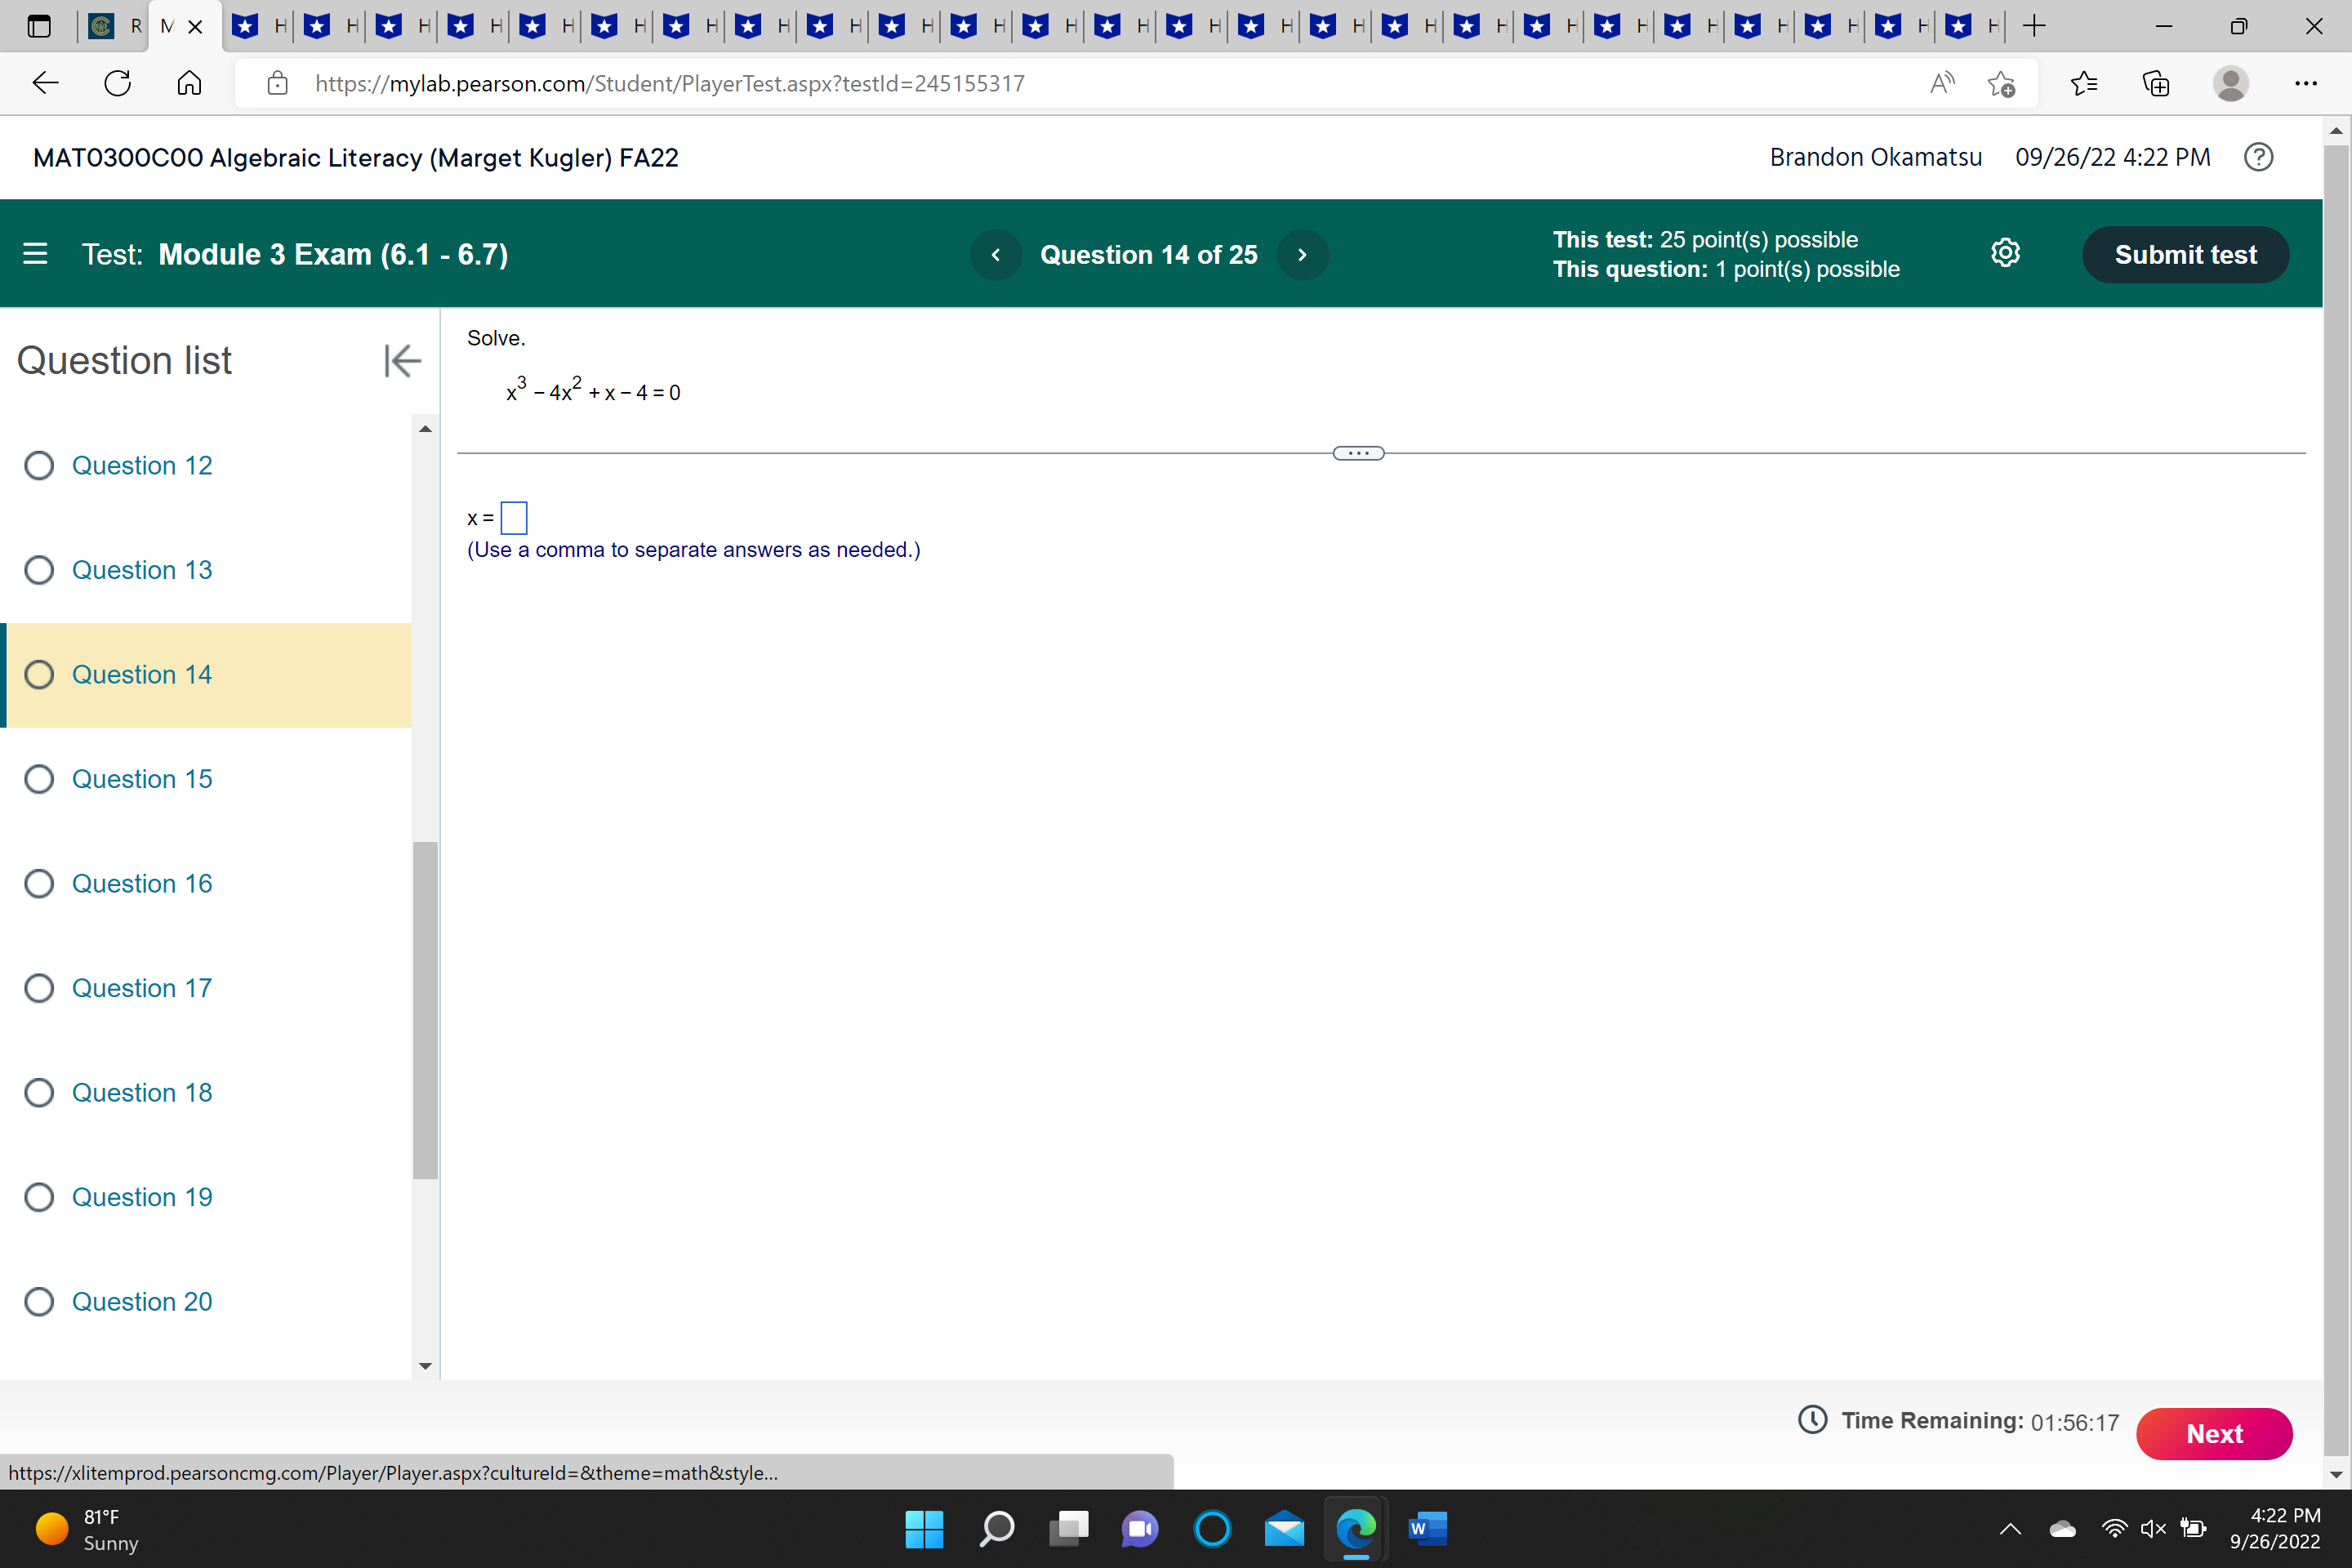Advance with the right chevron arrow
The width and height of the screenshot is (2352, 1568).
coord(1302,255)
